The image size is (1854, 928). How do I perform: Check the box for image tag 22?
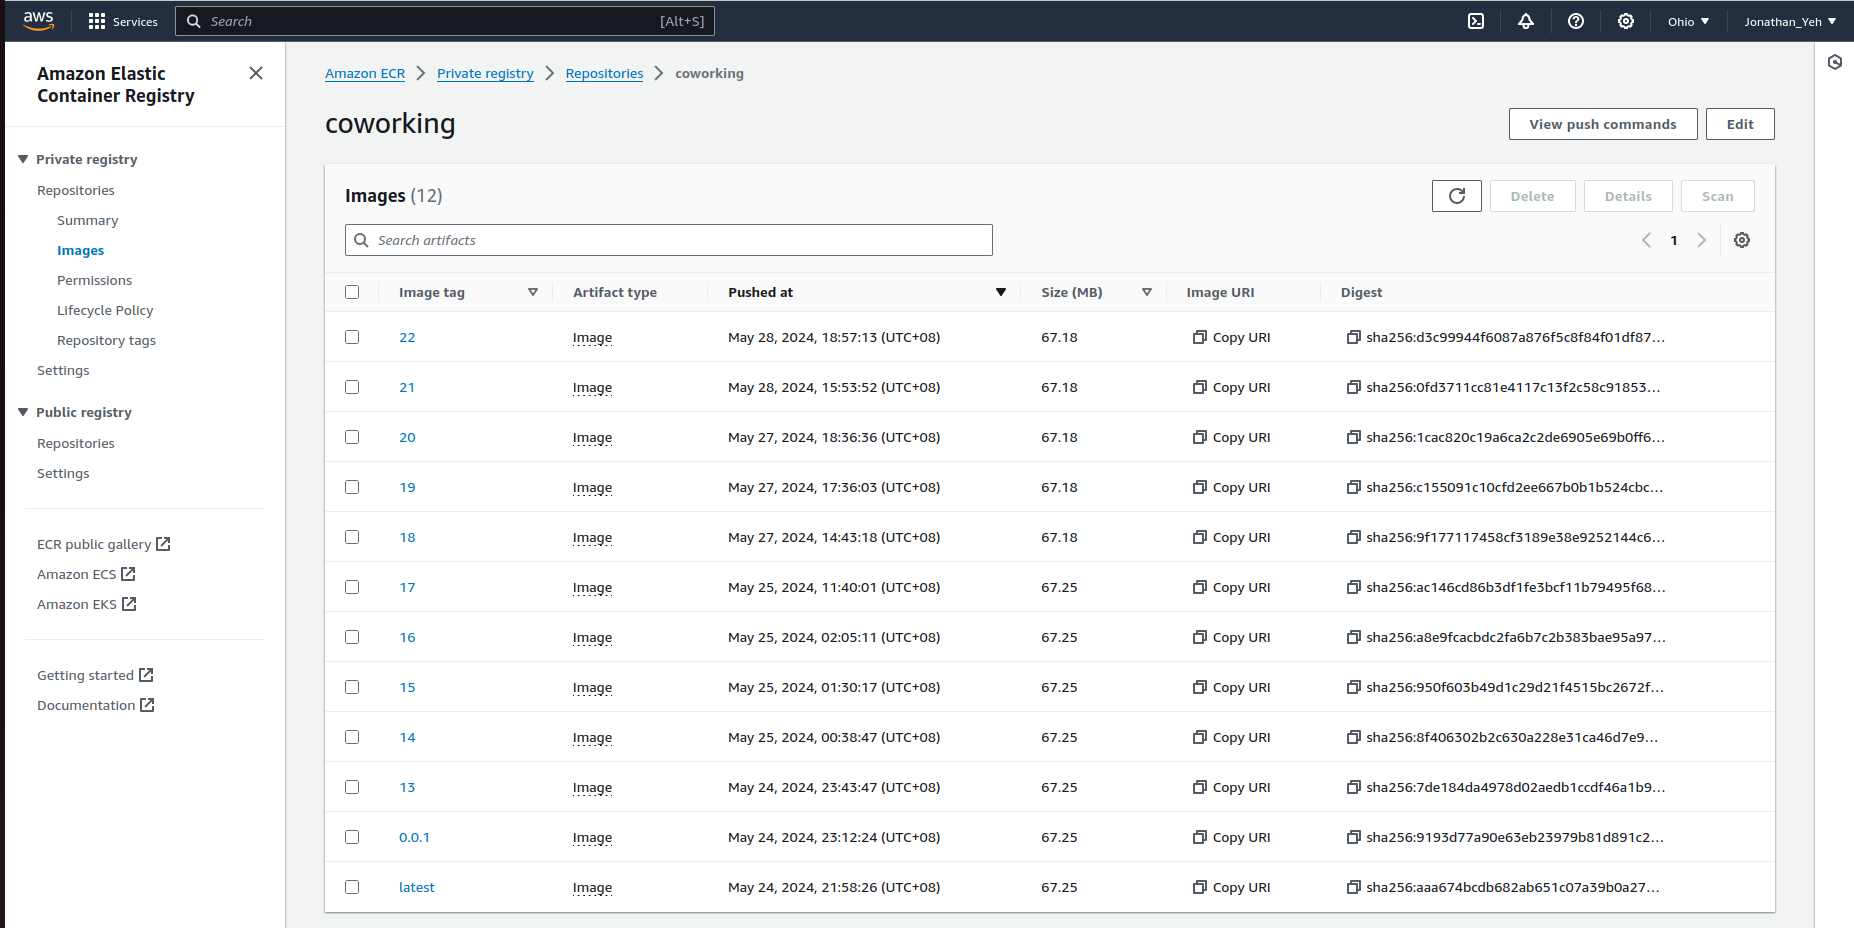tap(352, 337)
